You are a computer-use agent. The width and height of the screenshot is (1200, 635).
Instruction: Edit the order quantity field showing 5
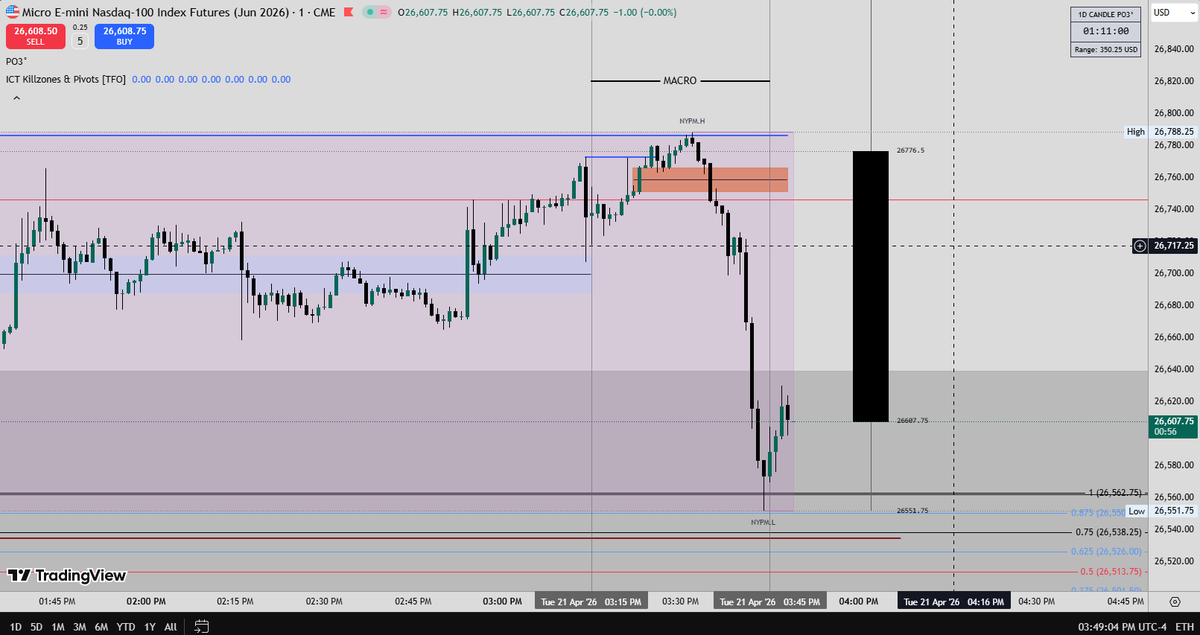80,42
